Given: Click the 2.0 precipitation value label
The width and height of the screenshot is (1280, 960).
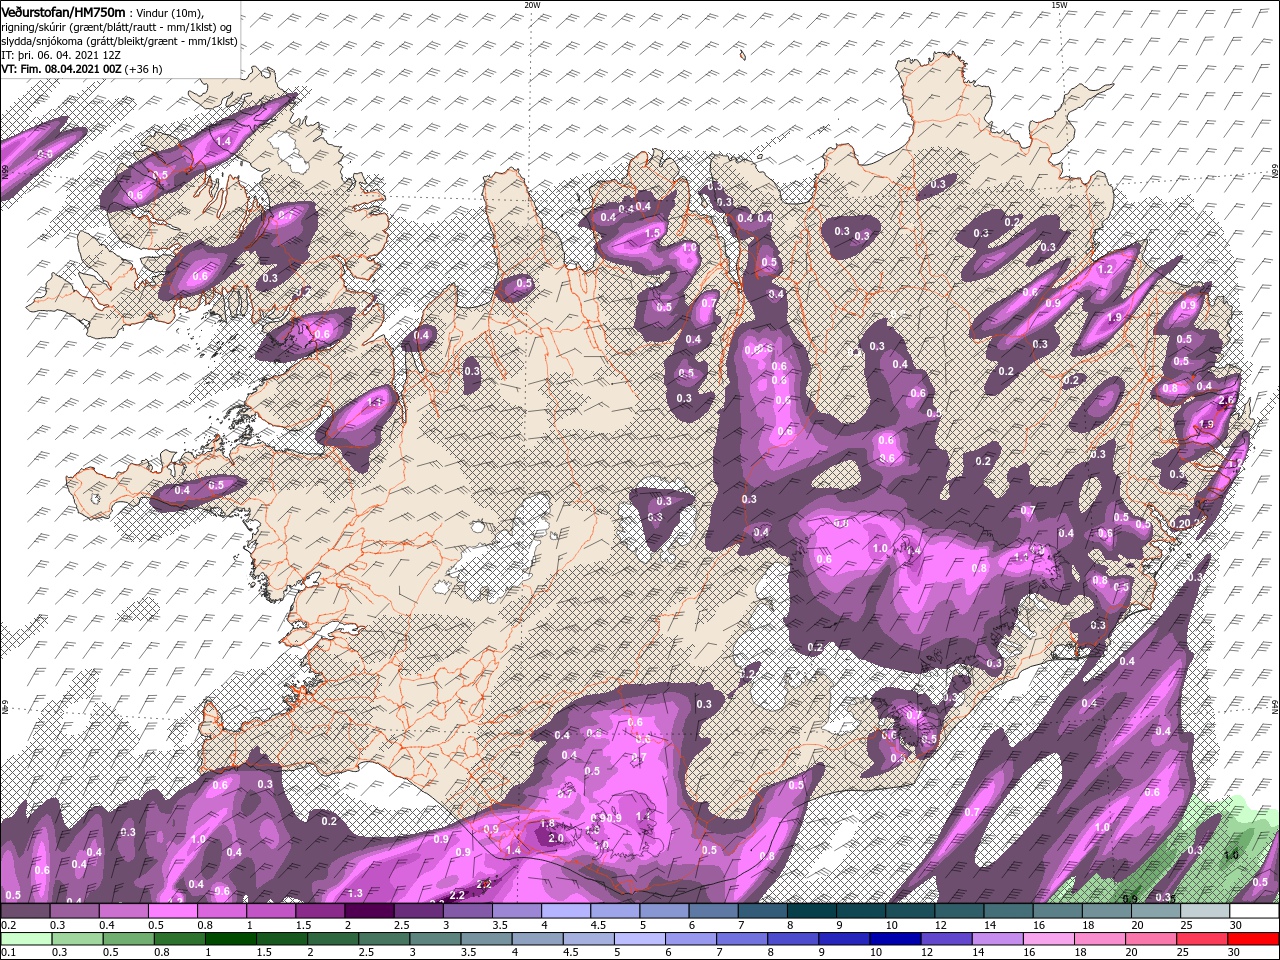Looking at the screenshot, I should point(557,838).
